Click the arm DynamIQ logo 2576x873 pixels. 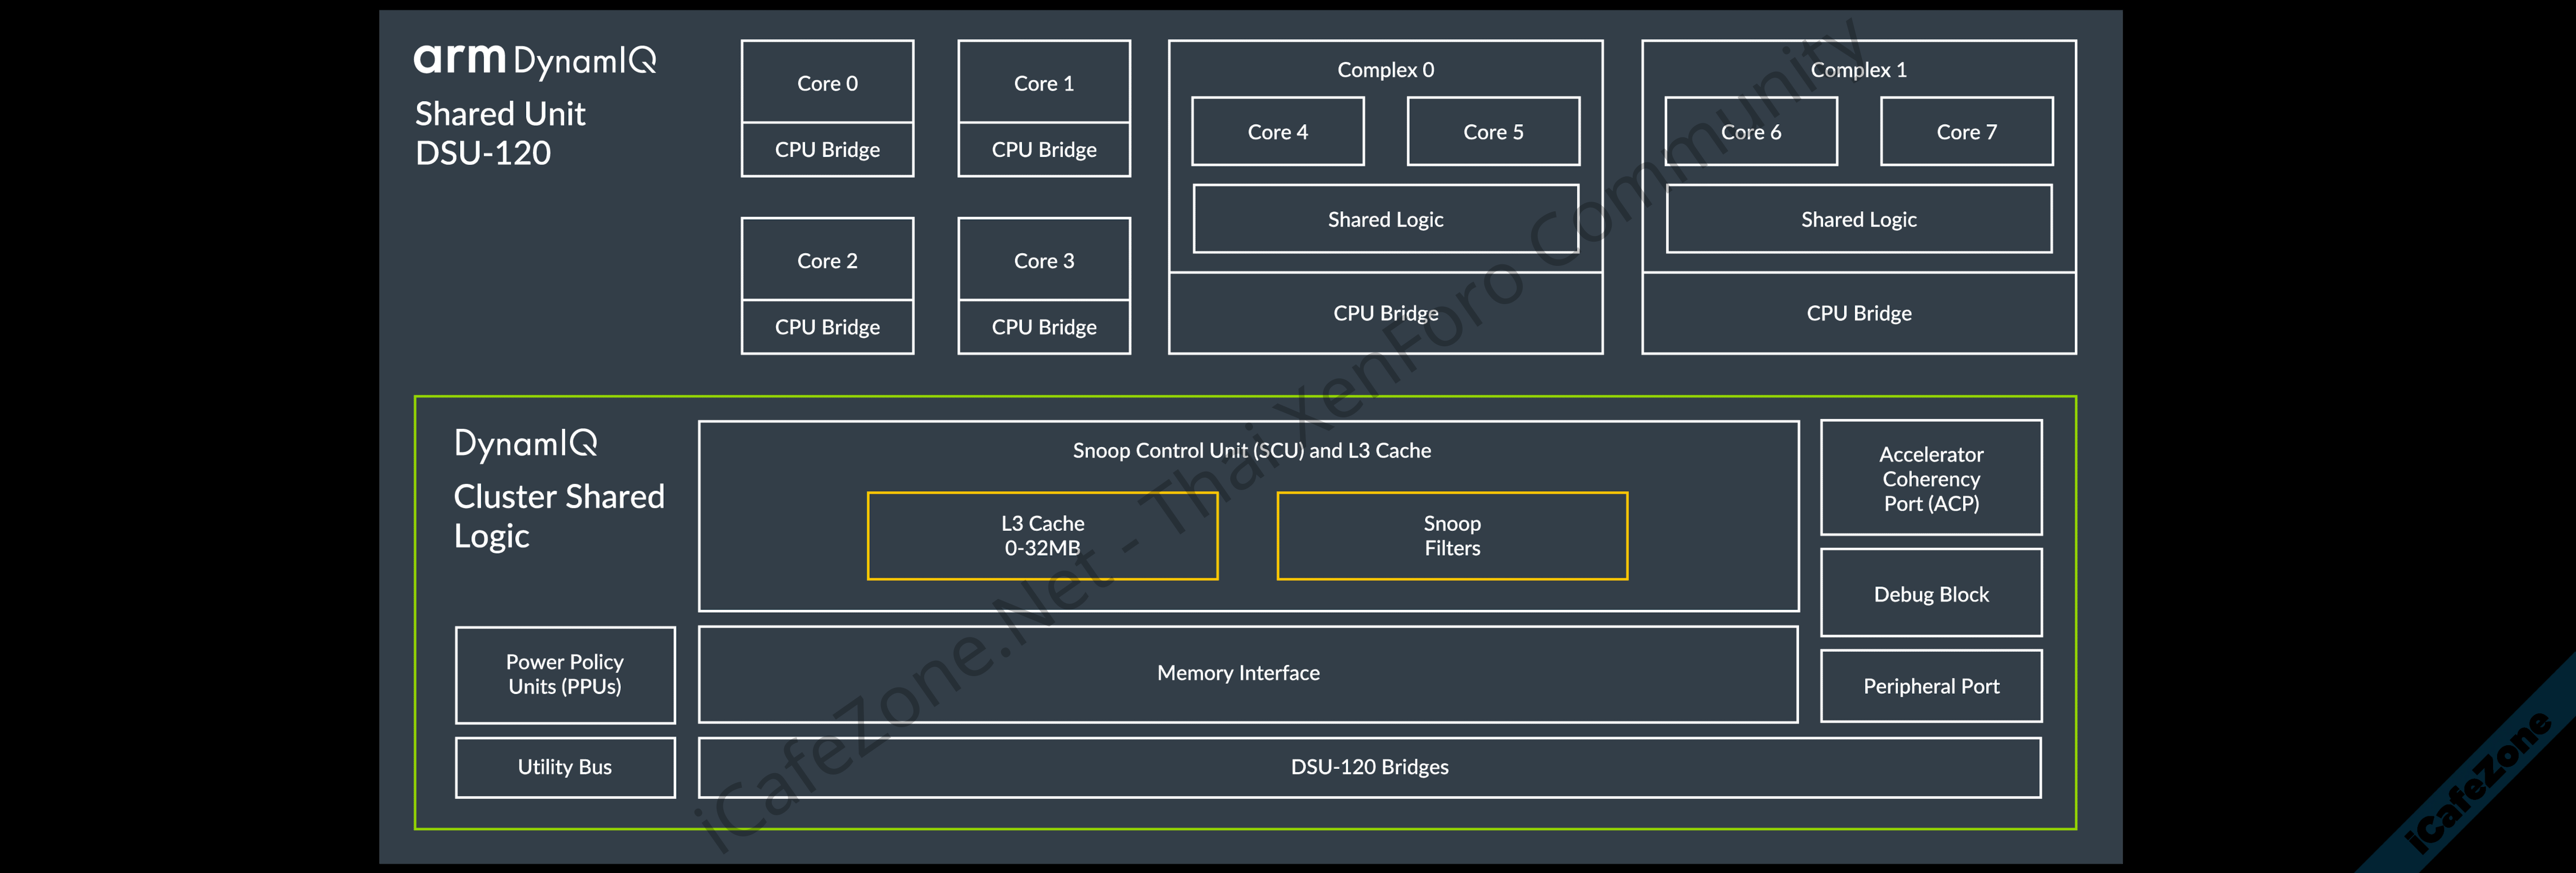[535, 60]
